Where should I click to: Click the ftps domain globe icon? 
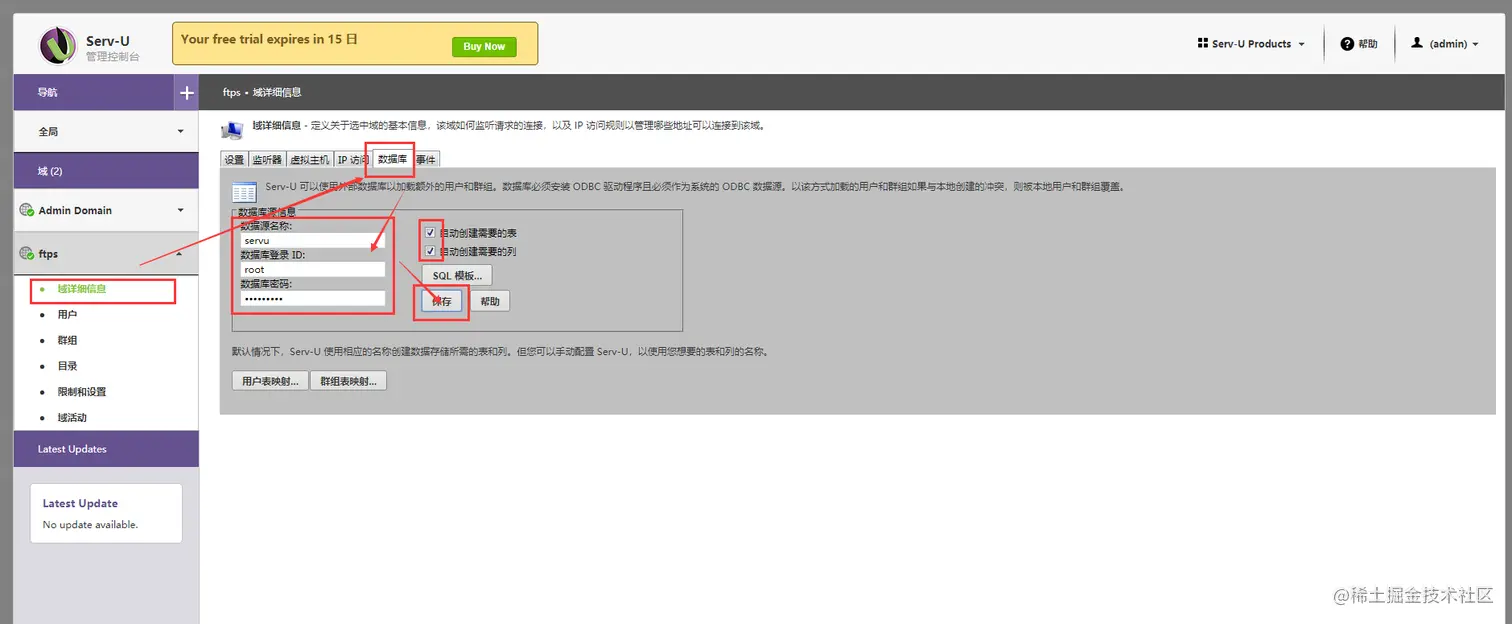27,254
